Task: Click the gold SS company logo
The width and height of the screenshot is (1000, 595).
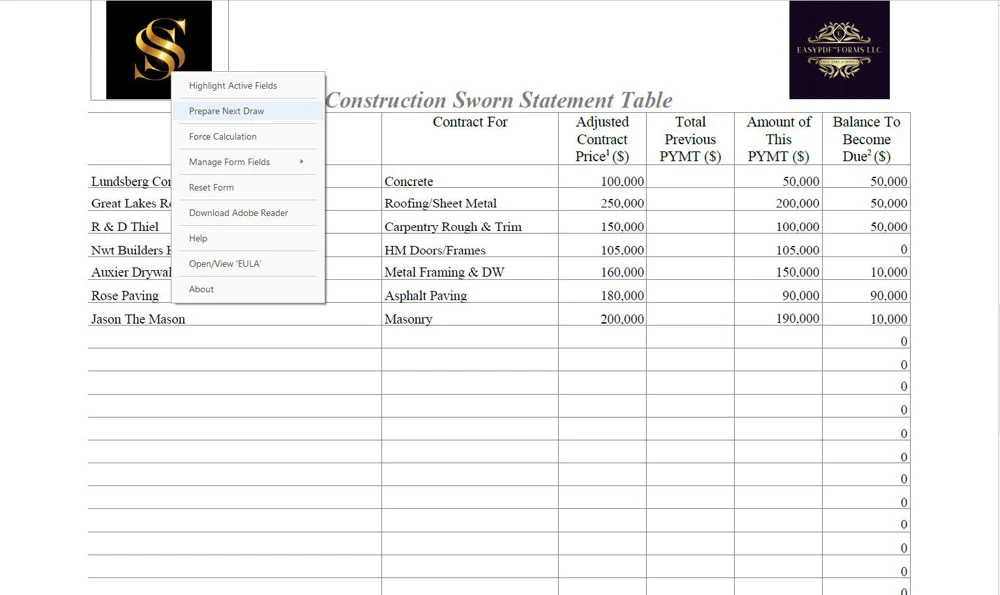Action: point(160,50)
